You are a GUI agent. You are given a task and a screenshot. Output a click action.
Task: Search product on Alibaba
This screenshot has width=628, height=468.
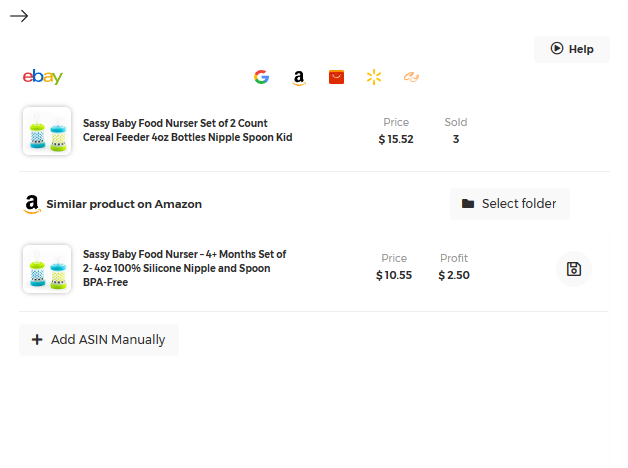(411, 77)
